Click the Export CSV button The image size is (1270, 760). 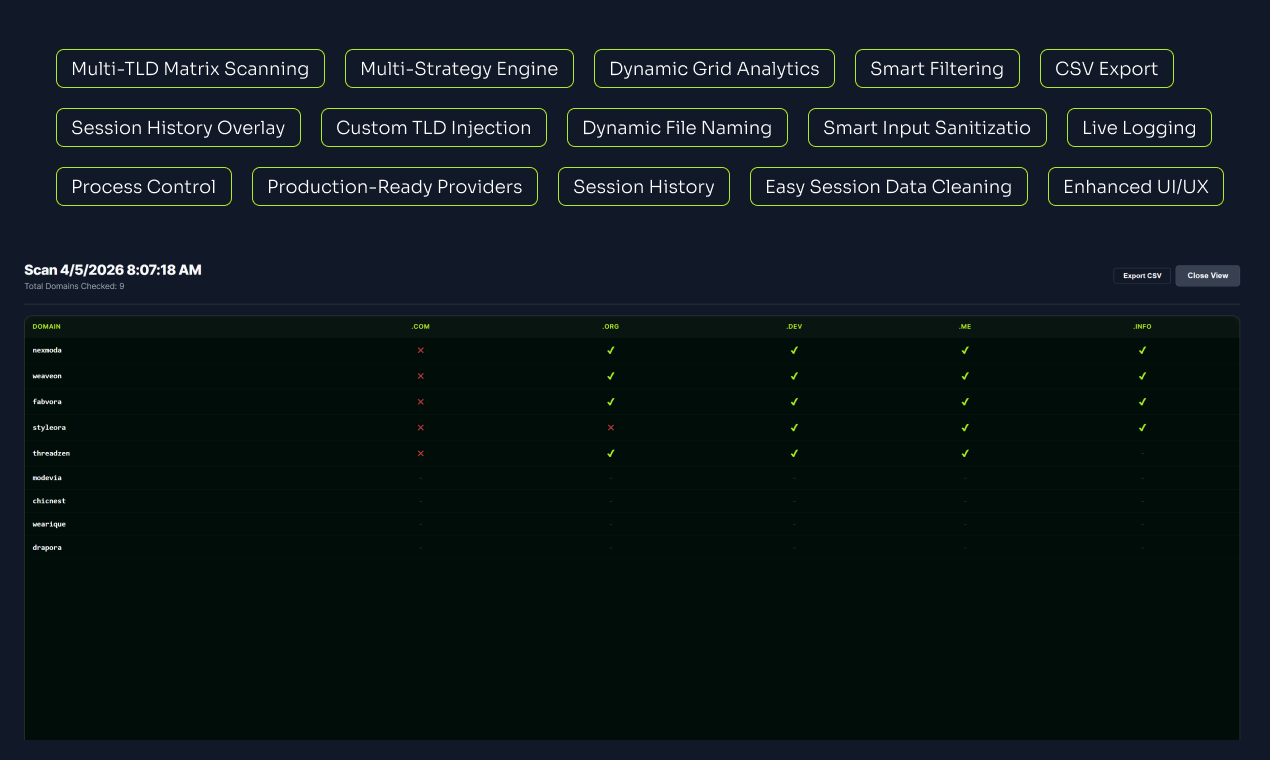point(1142,275)
